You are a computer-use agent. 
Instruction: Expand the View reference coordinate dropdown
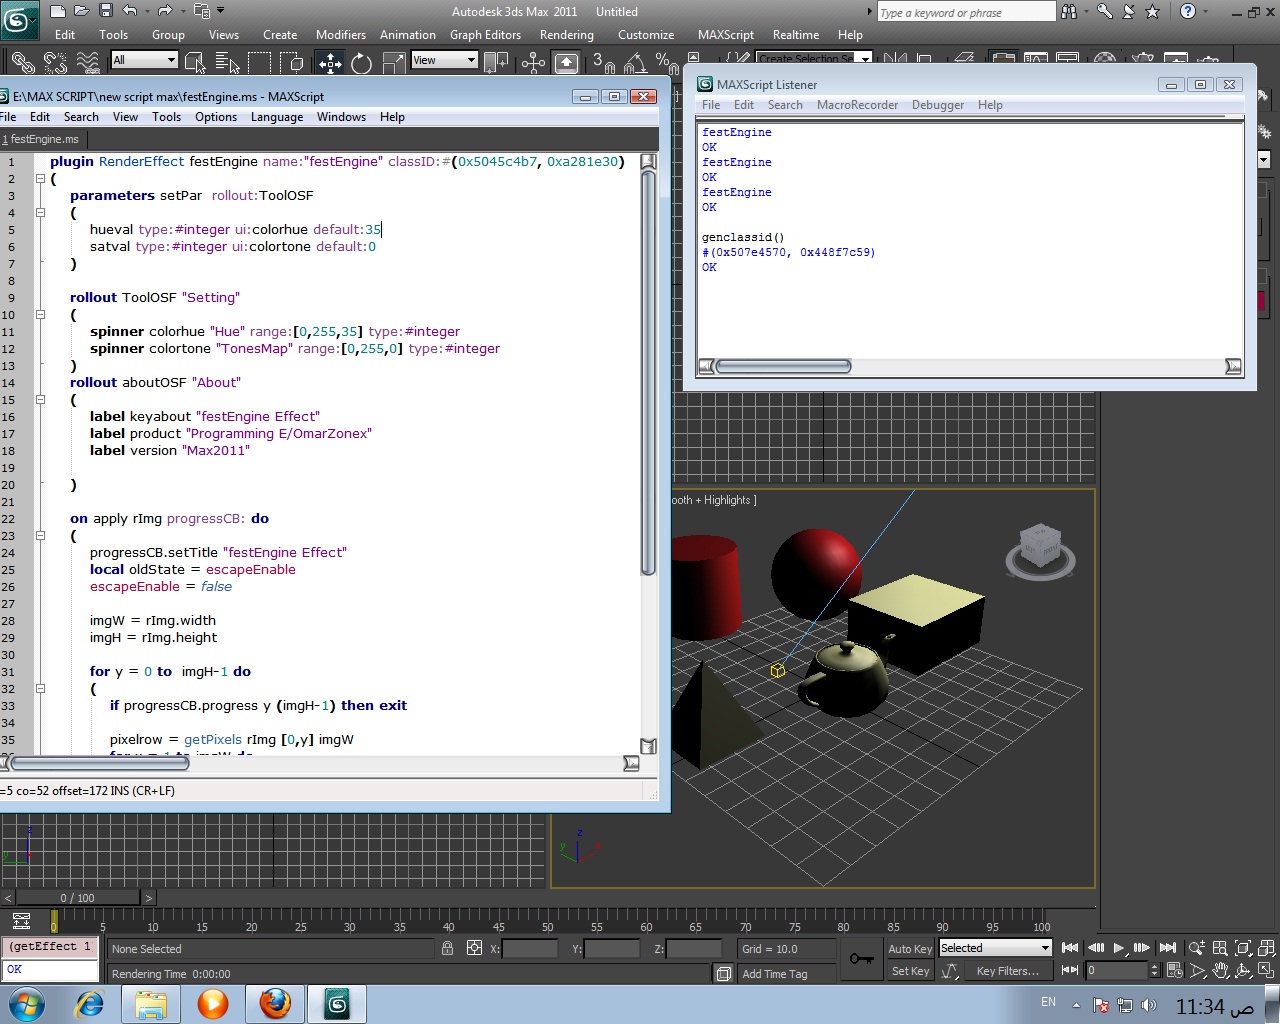tap(444, 60)
